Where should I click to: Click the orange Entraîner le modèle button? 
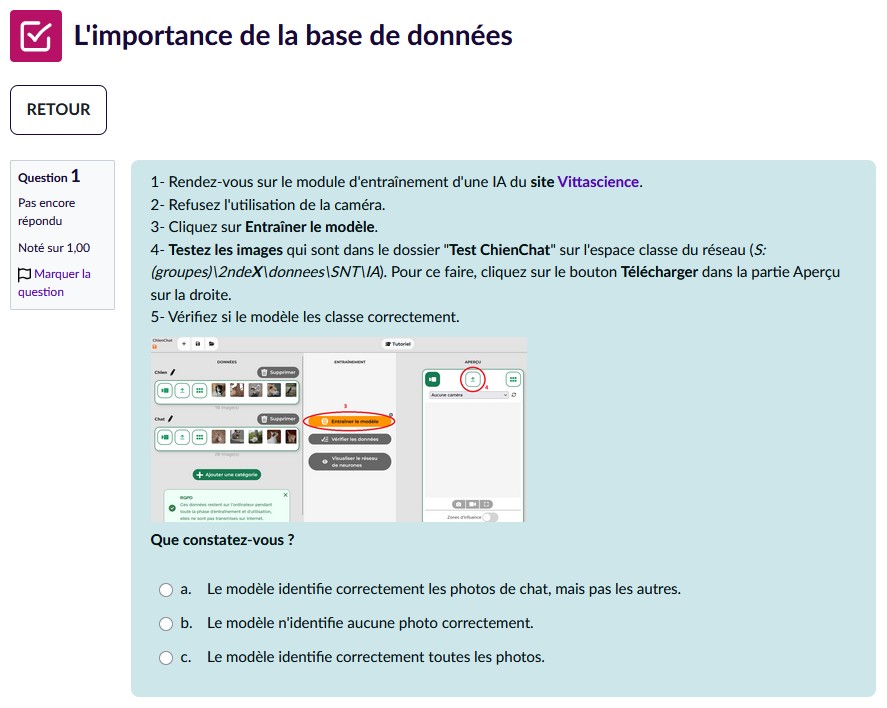(349, 422)
